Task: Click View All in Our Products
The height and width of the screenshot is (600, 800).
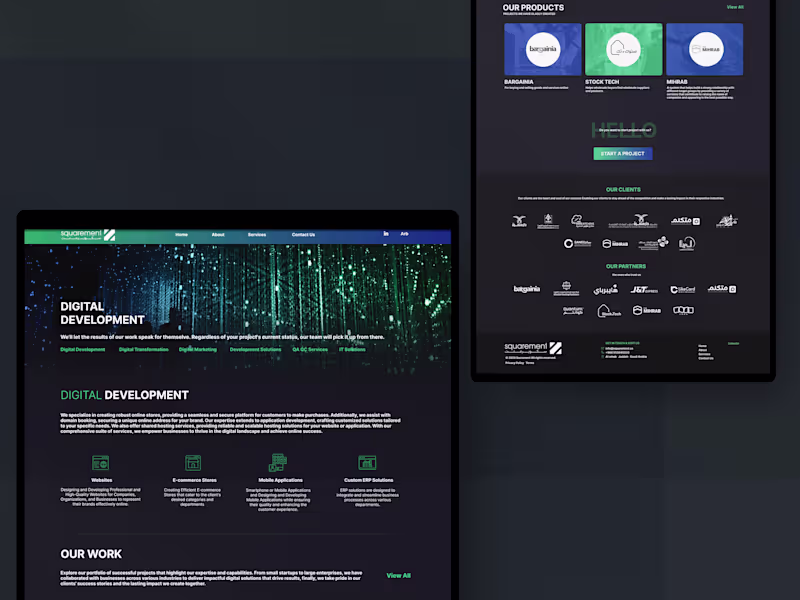Action: click(x=735, y=7)
